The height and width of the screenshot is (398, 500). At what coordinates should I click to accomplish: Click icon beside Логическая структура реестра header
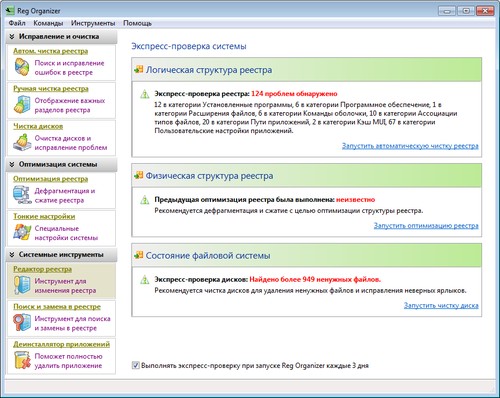click(138, 70)
